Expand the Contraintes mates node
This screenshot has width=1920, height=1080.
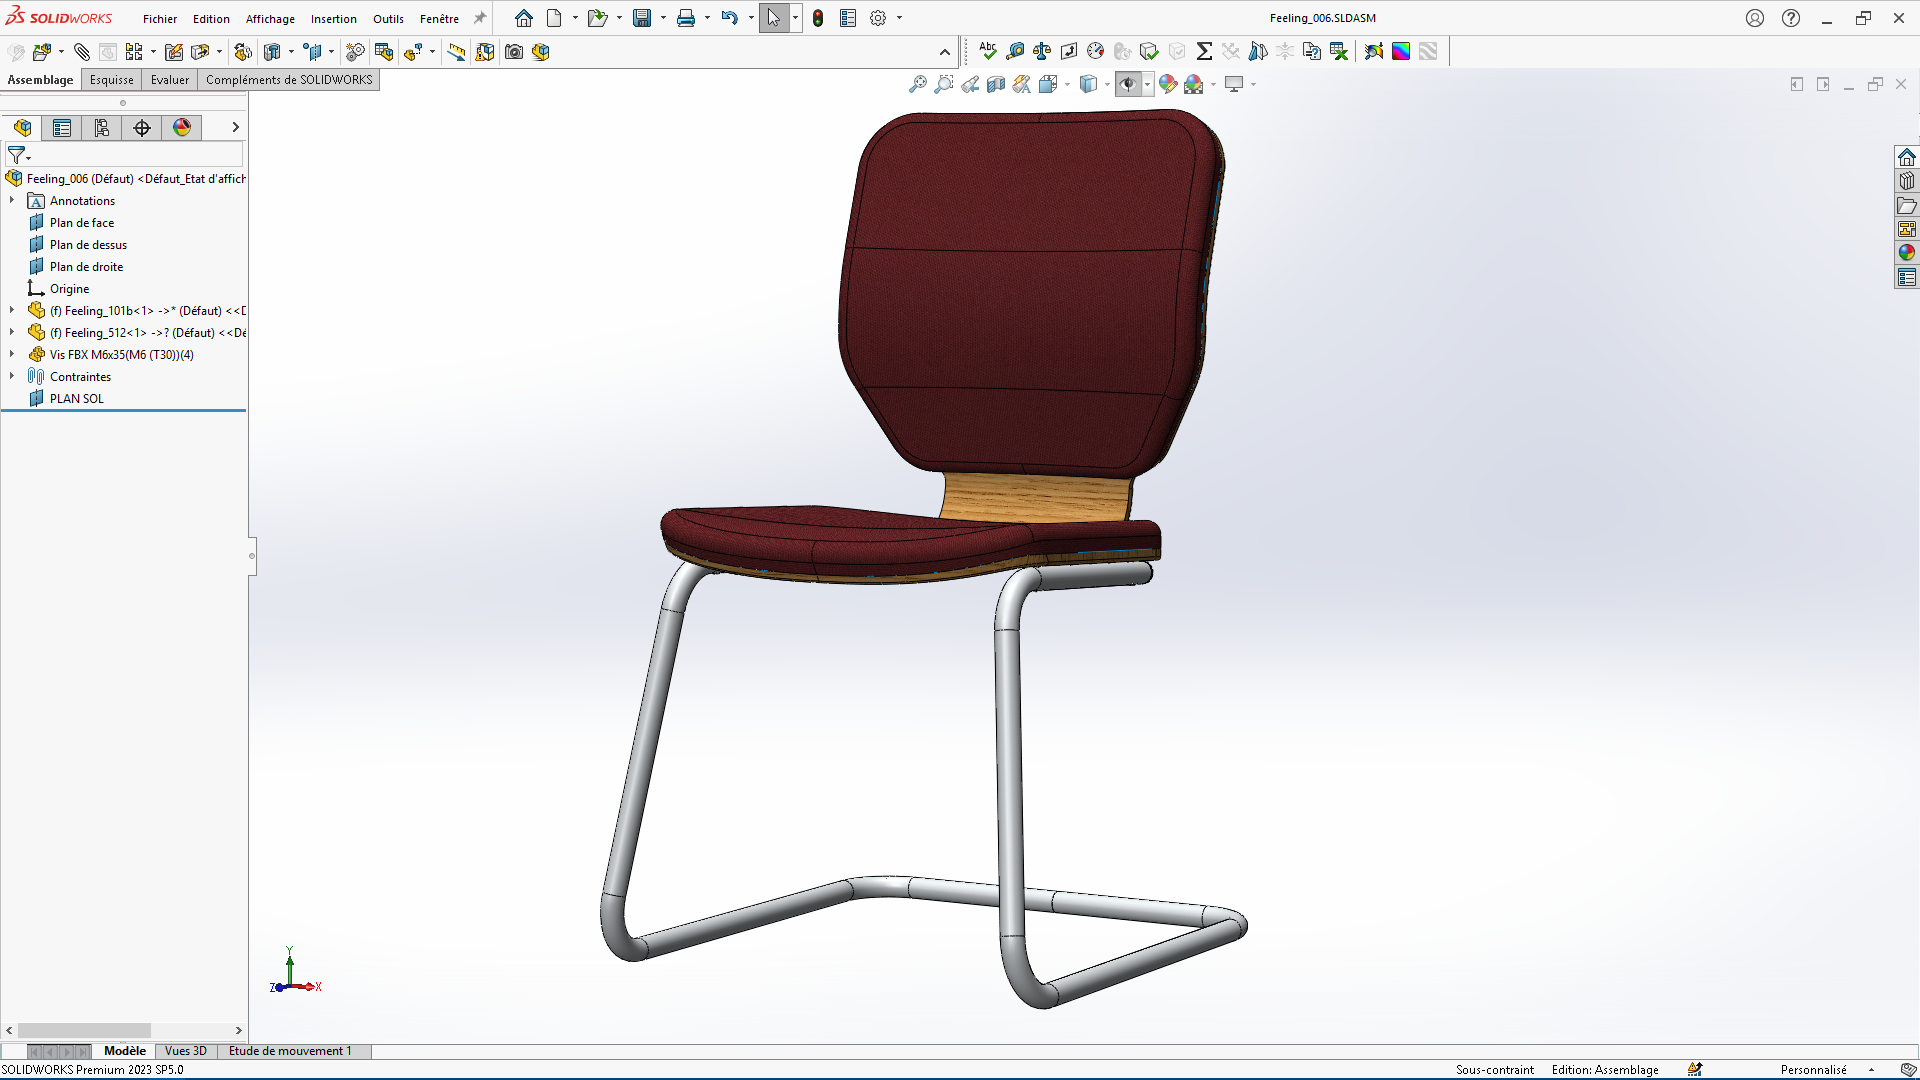[12, 377]
